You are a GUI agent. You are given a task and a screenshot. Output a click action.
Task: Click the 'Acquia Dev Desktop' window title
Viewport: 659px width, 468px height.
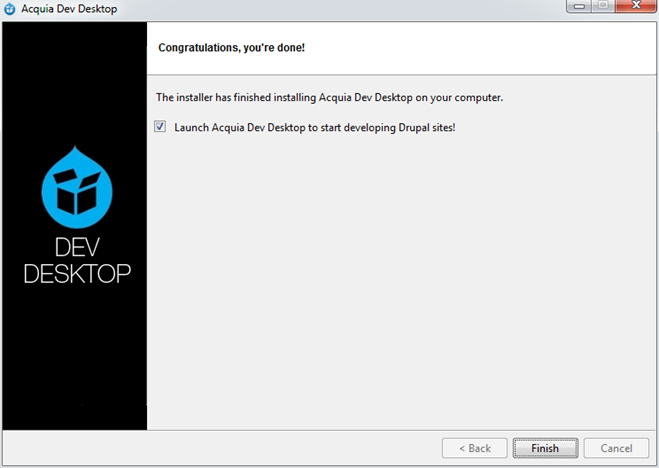pos(69,9)
